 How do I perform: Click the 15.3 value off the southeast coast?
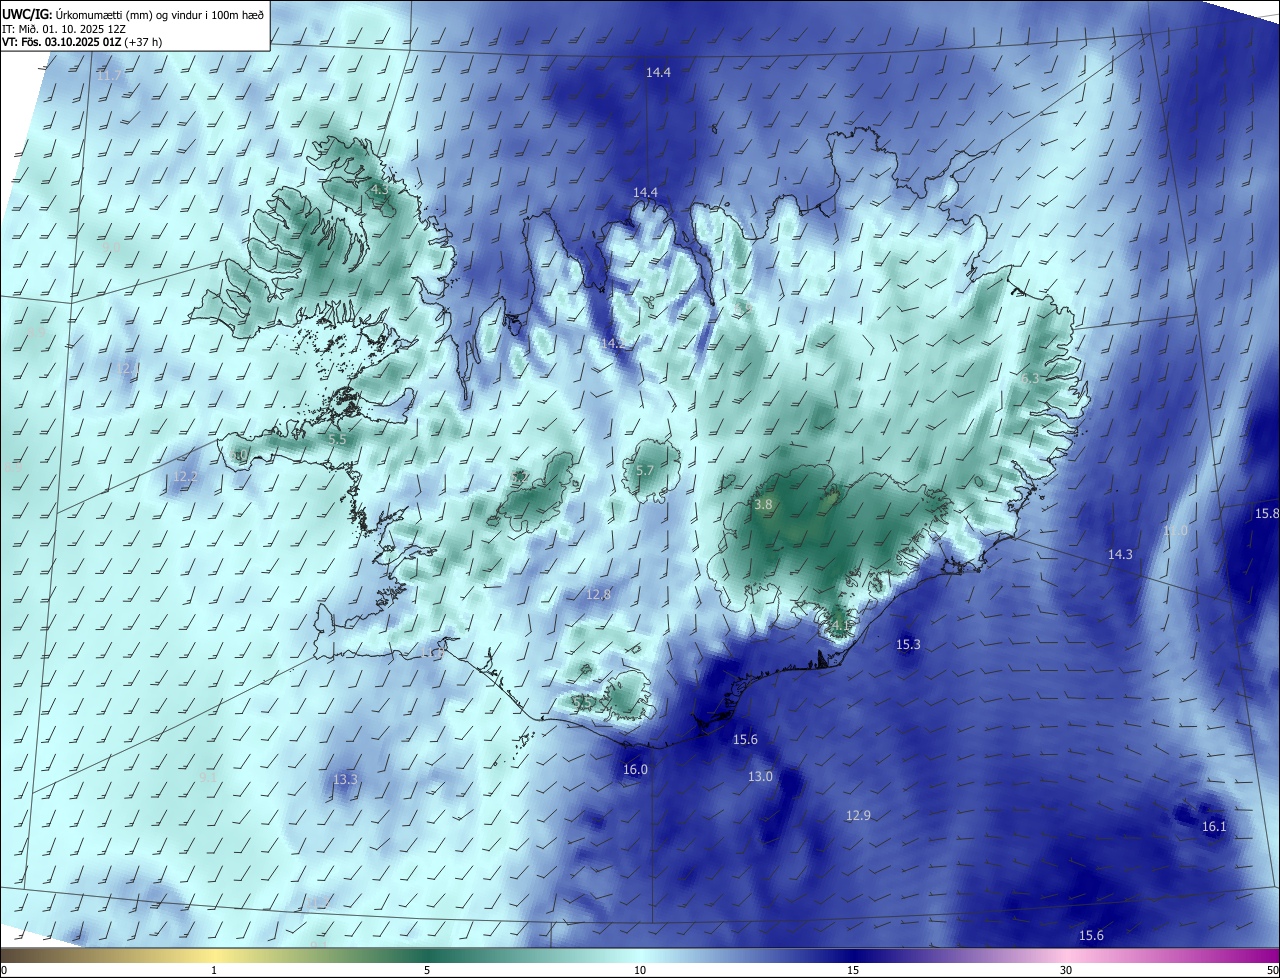[x=908, y=645]
